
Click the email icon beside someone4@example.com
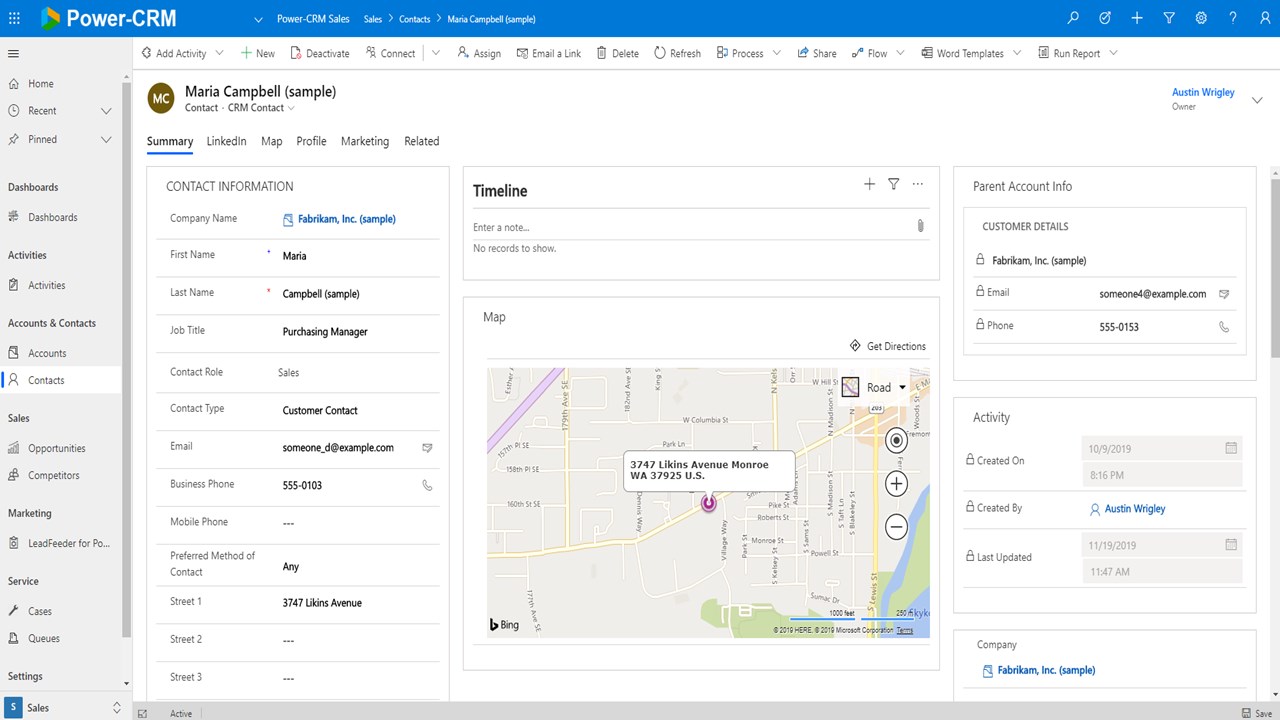[1224, 294]
